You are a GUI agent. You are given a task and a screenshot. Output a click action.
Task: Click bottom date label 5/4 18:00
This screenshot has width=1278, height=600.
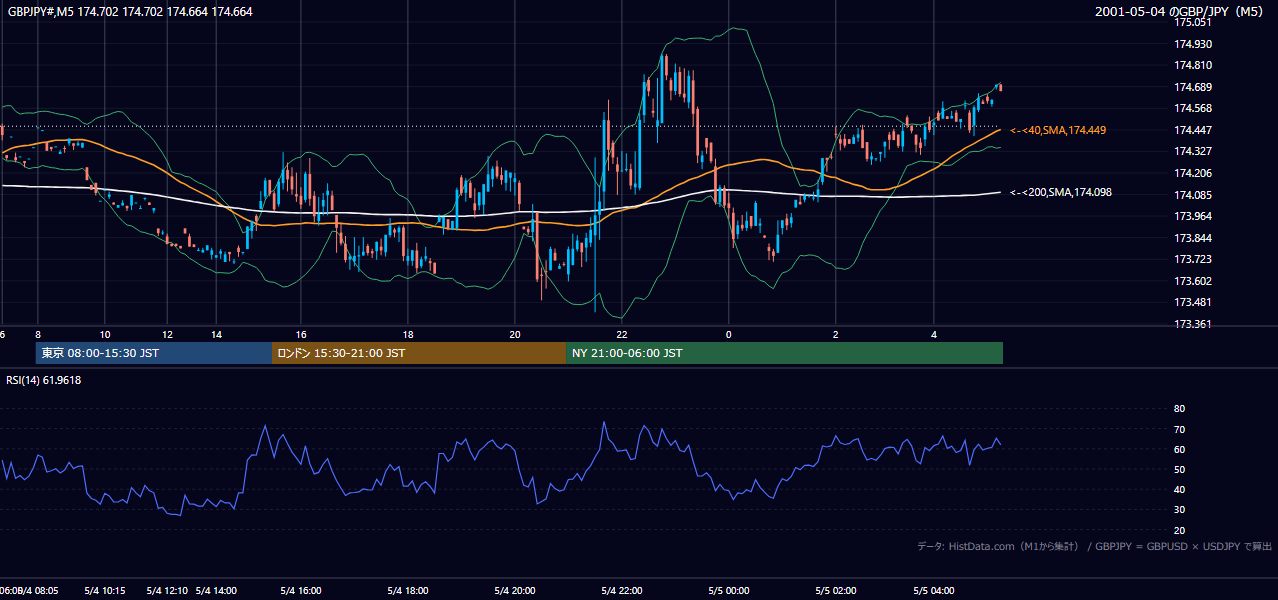[x=407, y=591]
